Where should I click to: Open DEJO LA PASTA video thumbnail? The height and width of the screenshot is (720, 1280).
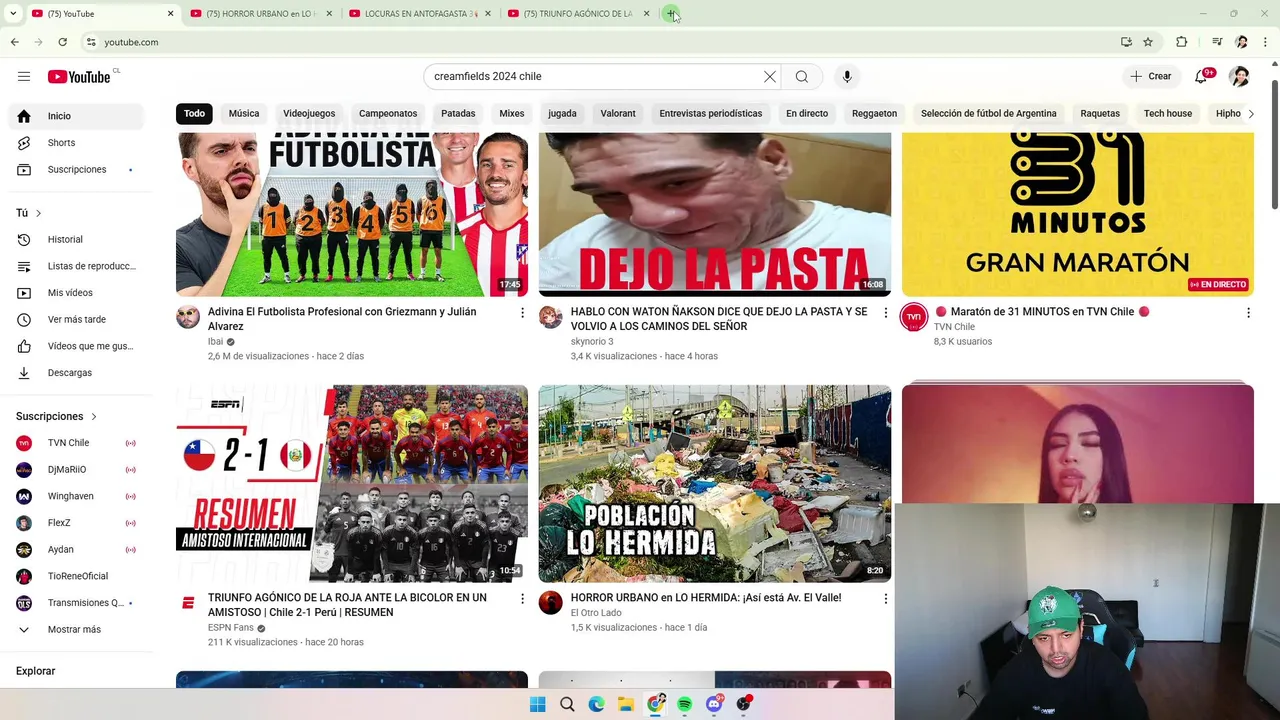[x=715, y=214]
